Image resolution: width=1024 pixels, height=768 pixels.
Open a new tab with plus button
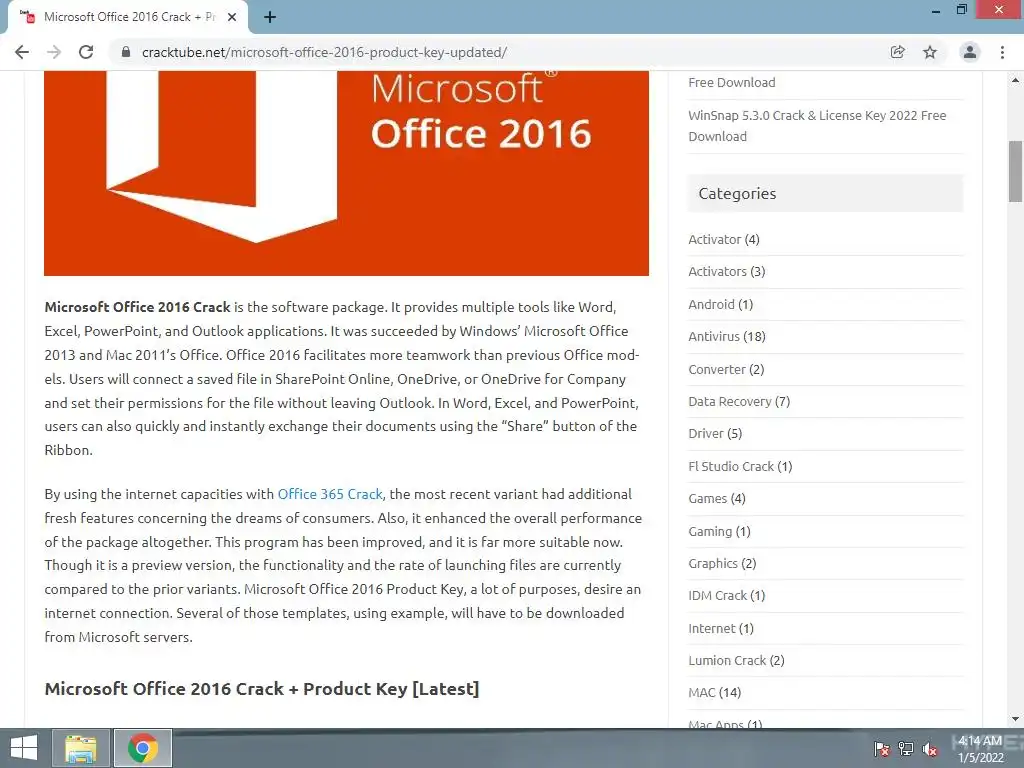[x=270, y=17]
